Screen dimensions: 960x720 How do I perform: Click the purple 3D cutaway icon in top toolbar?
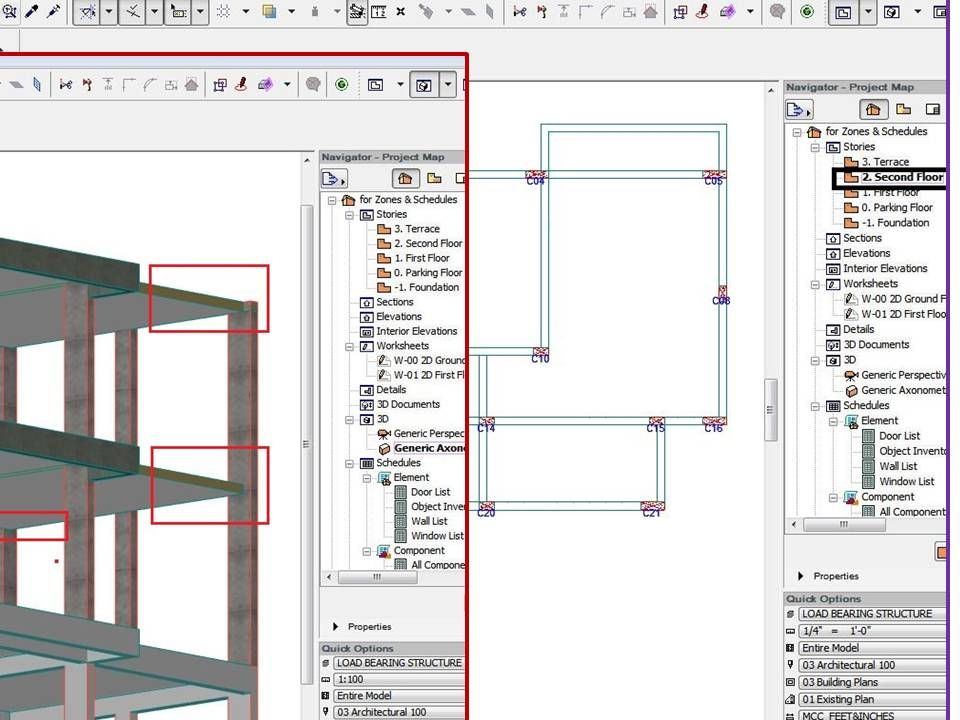727,12
